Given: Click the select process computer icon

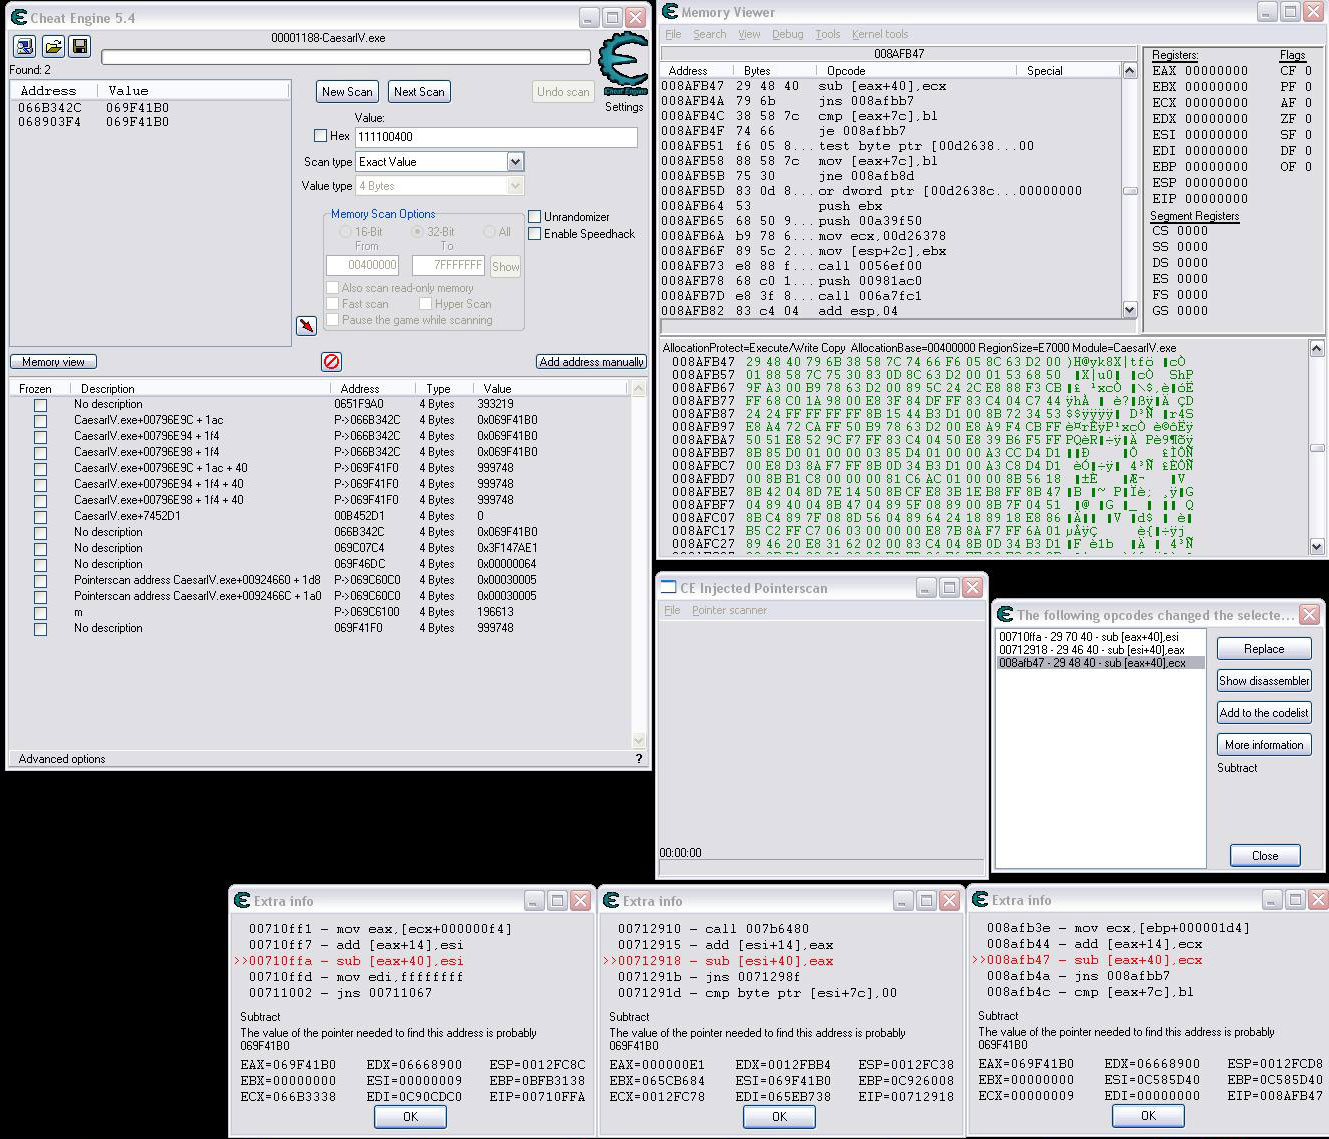Looking at the screenshot, I should click(24, 46).
